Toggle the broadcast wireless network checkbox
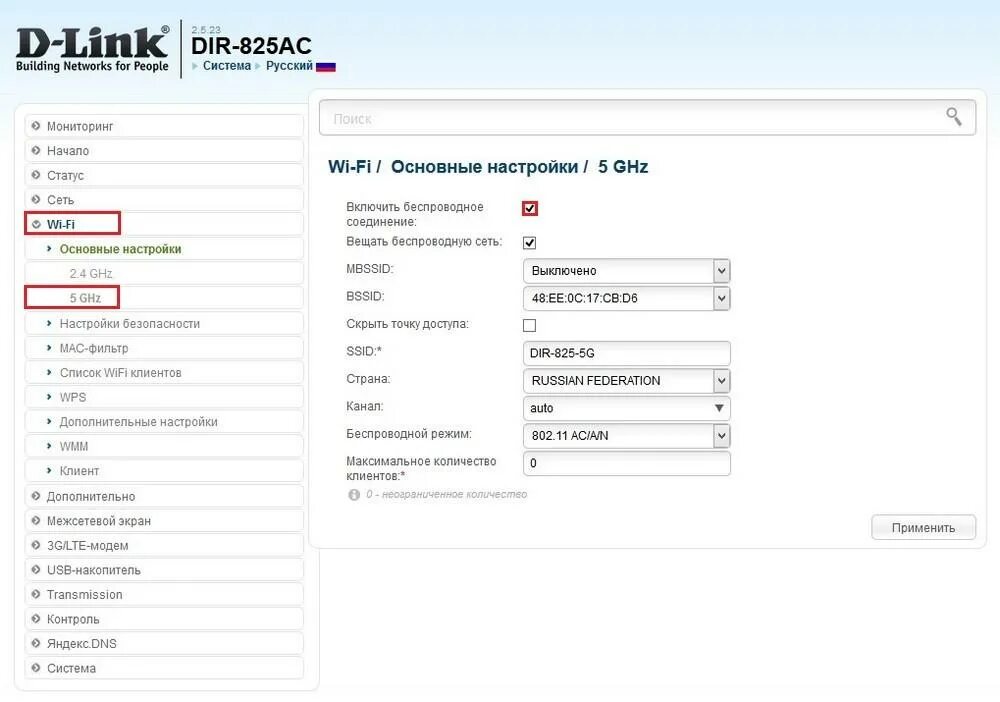Image resolution: width=1000 pixels, height=702 pixels. pos(529,243)
